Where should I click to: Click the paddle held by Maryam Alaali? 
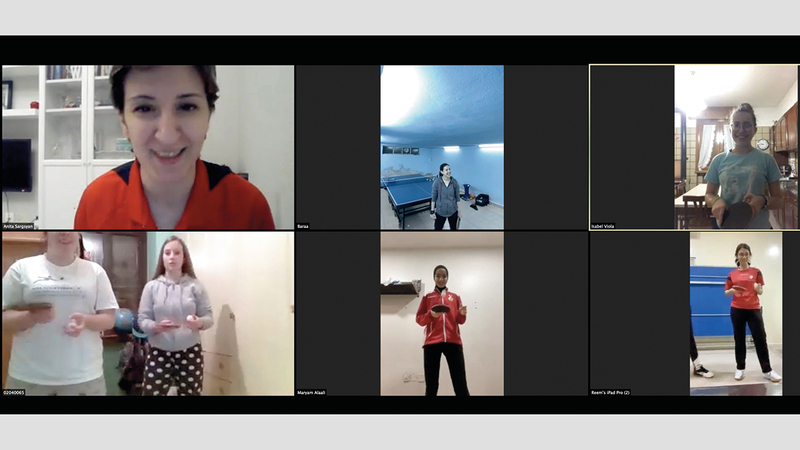point(441,309)
